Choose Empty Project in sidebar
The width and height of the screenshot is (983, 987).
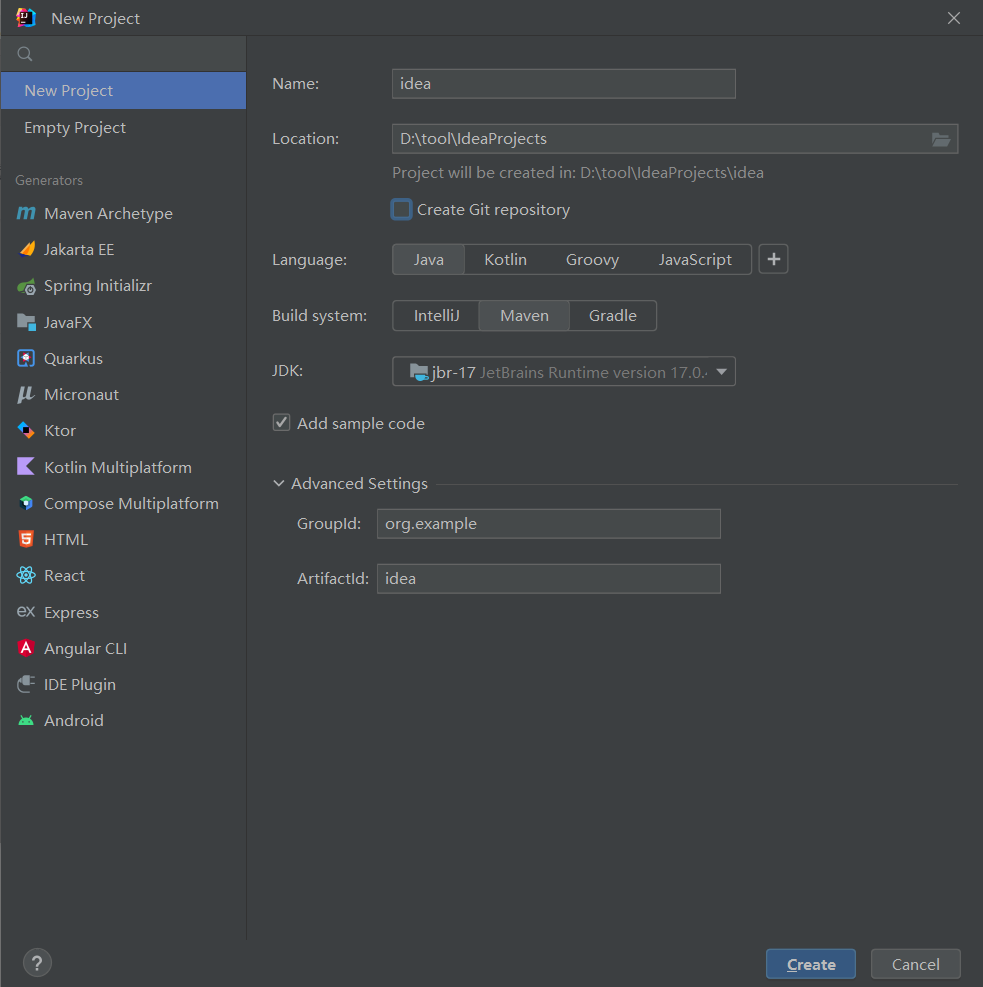coord(75,128)
